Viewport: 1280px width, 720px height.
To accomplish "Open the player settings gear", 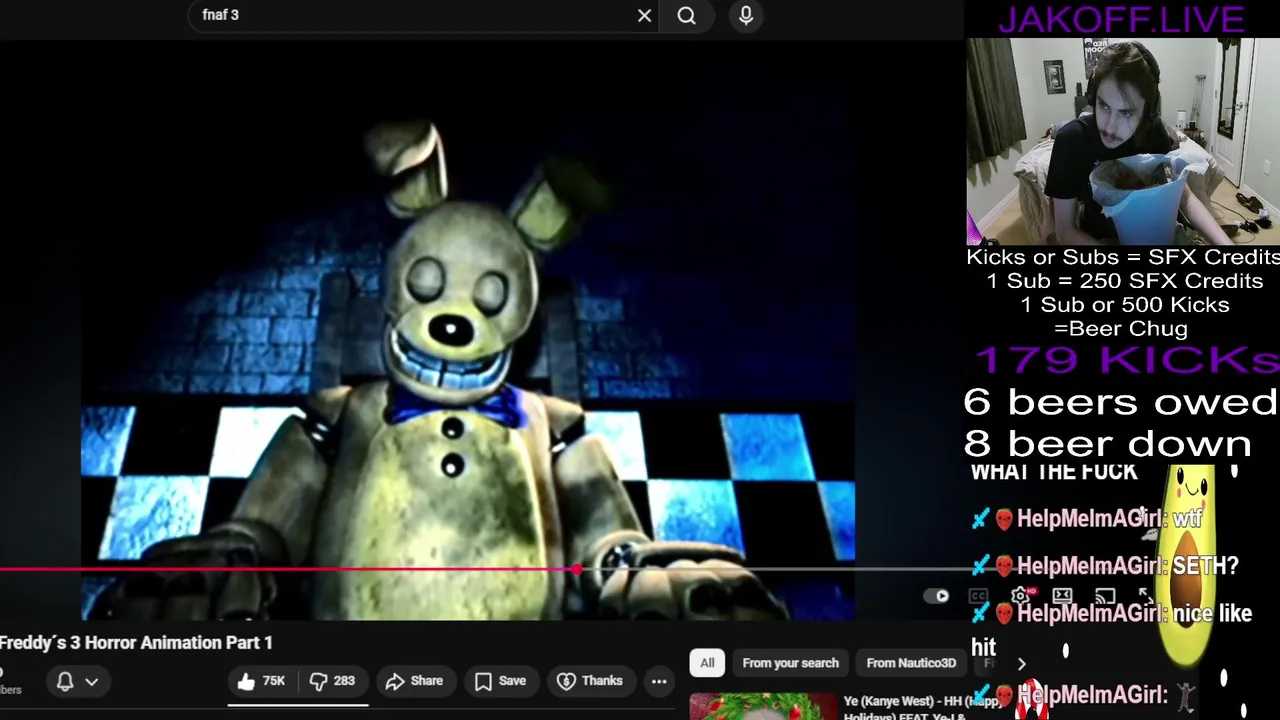I will (x=1020, y=596).
